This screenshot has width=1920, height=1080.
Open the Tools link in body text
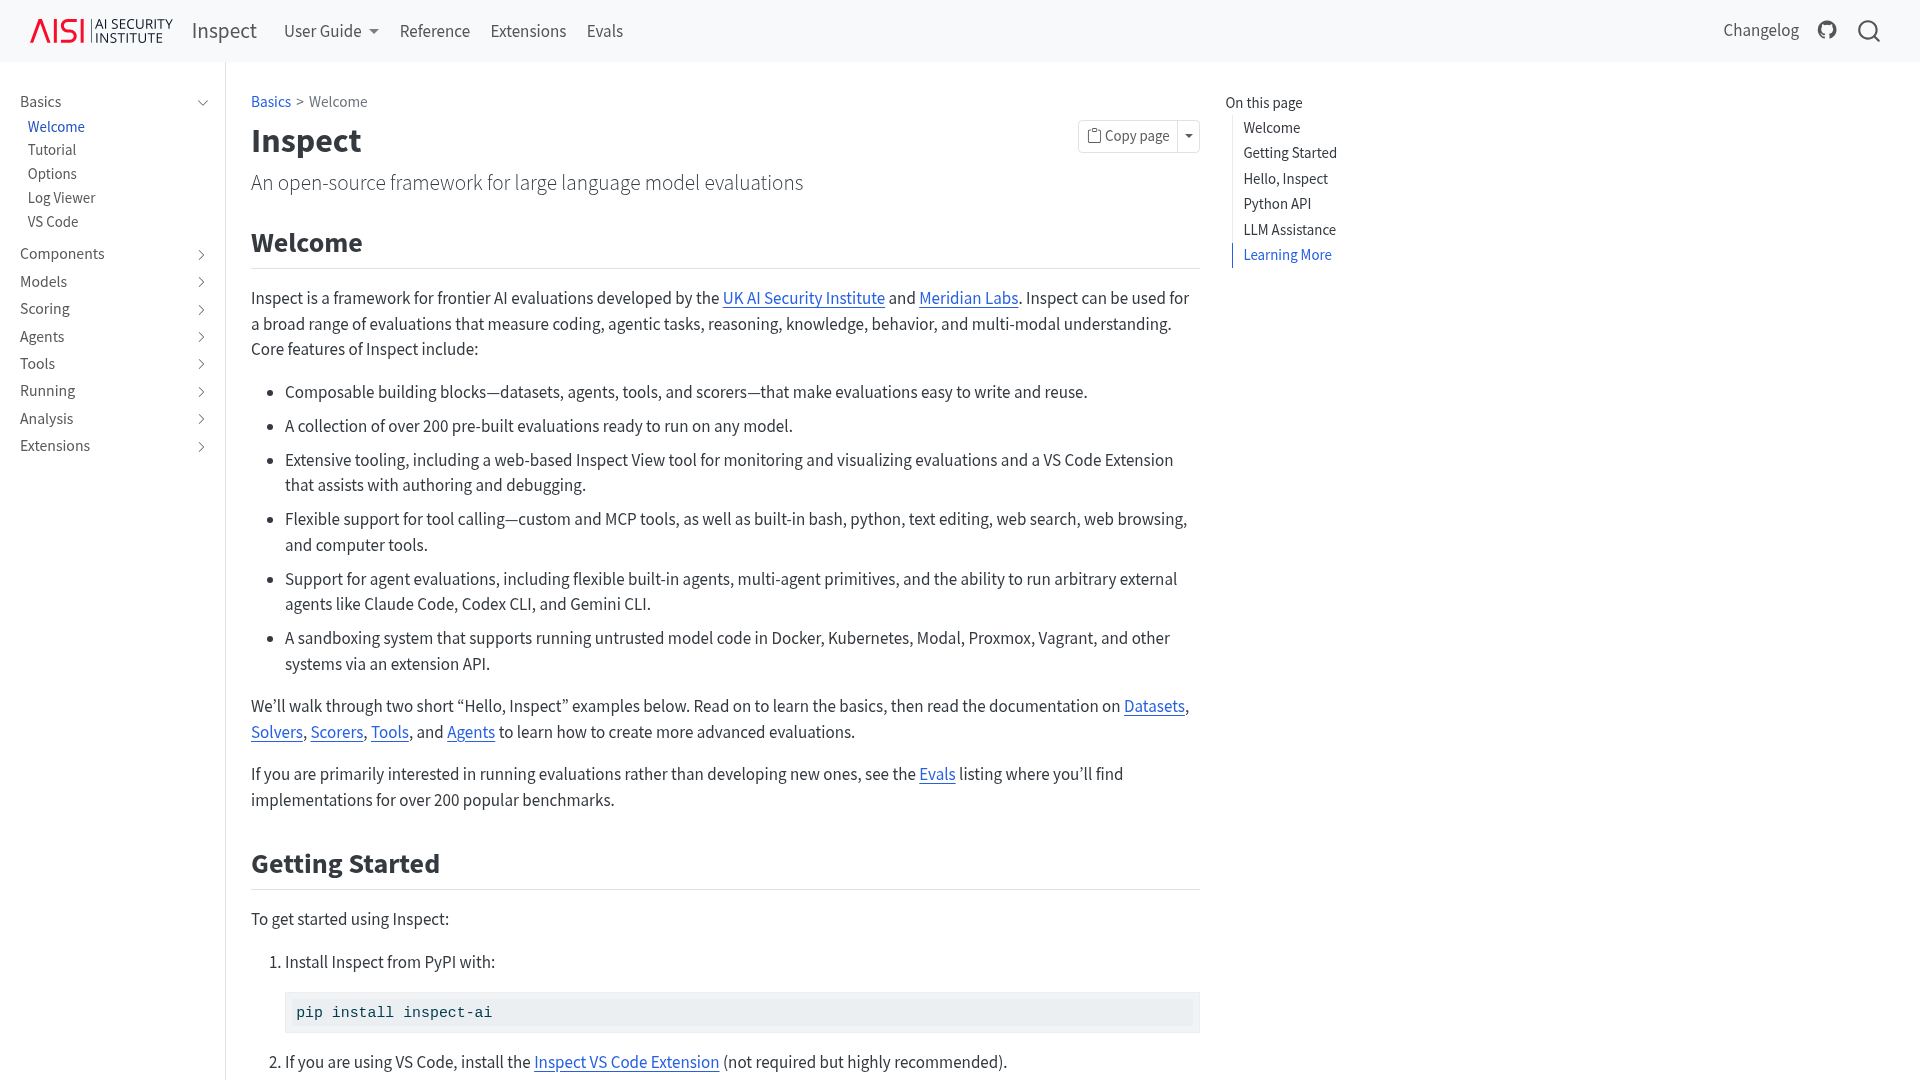point(390,732)
